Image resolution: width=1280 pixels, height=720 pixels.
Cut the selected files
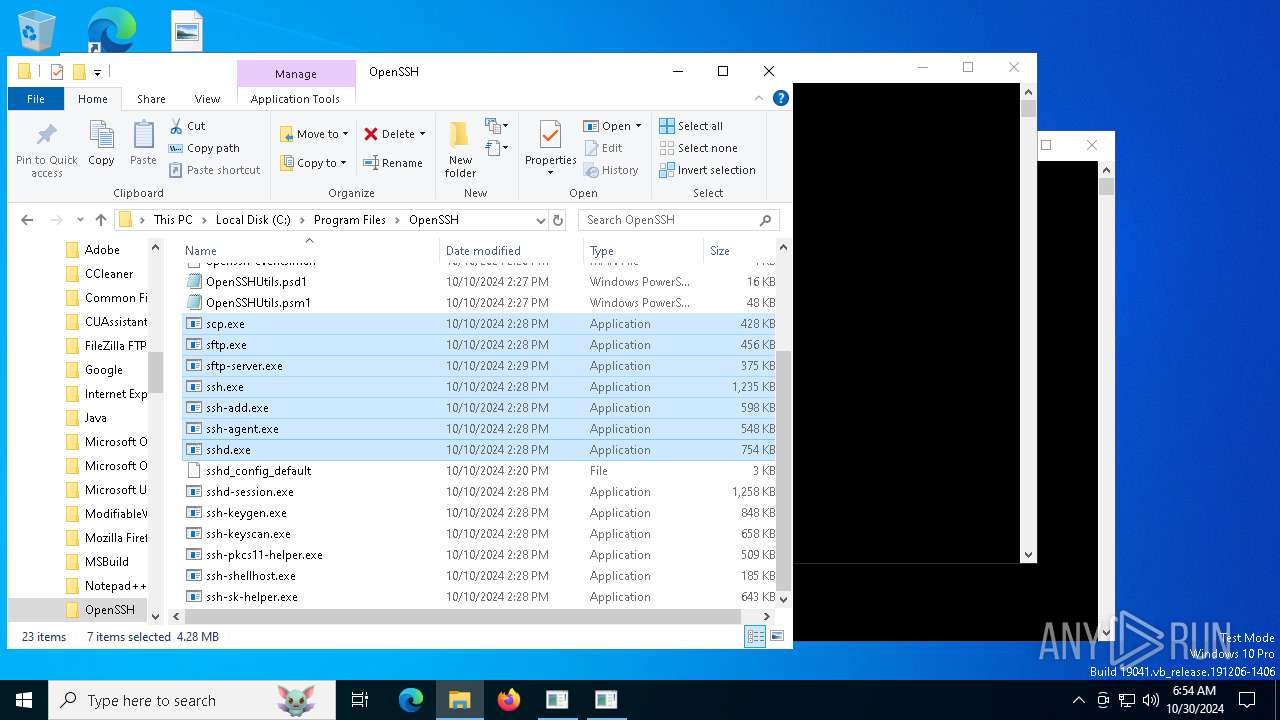click(x=187, y=126)
